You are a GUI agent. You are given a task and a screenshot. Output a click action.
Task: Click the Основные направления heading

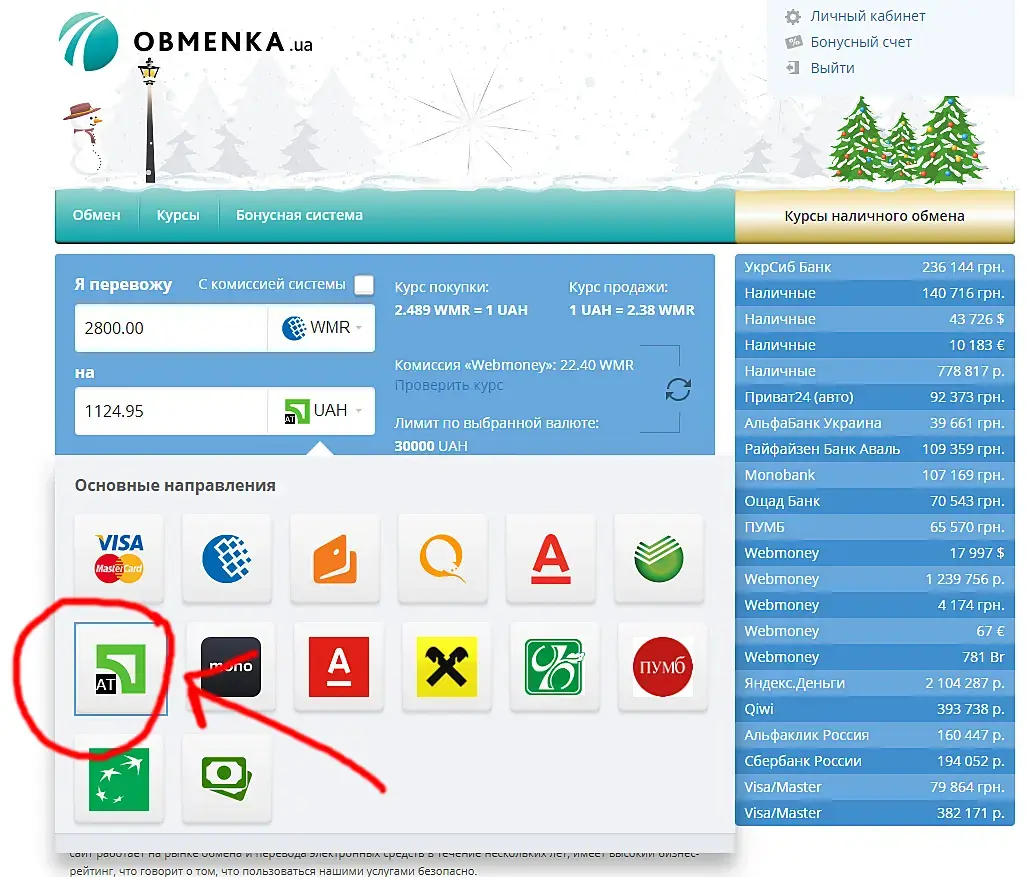[175, 486]
